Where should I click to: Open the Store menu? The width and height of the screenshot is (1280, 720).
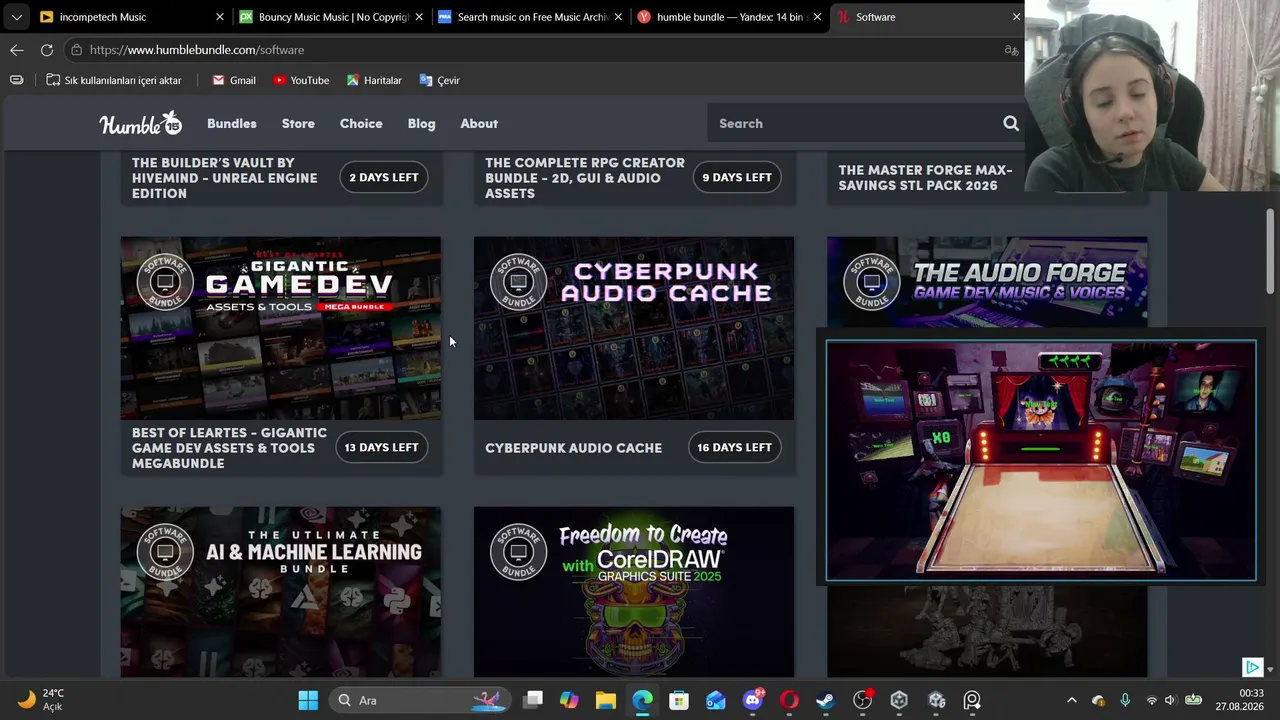298,123
